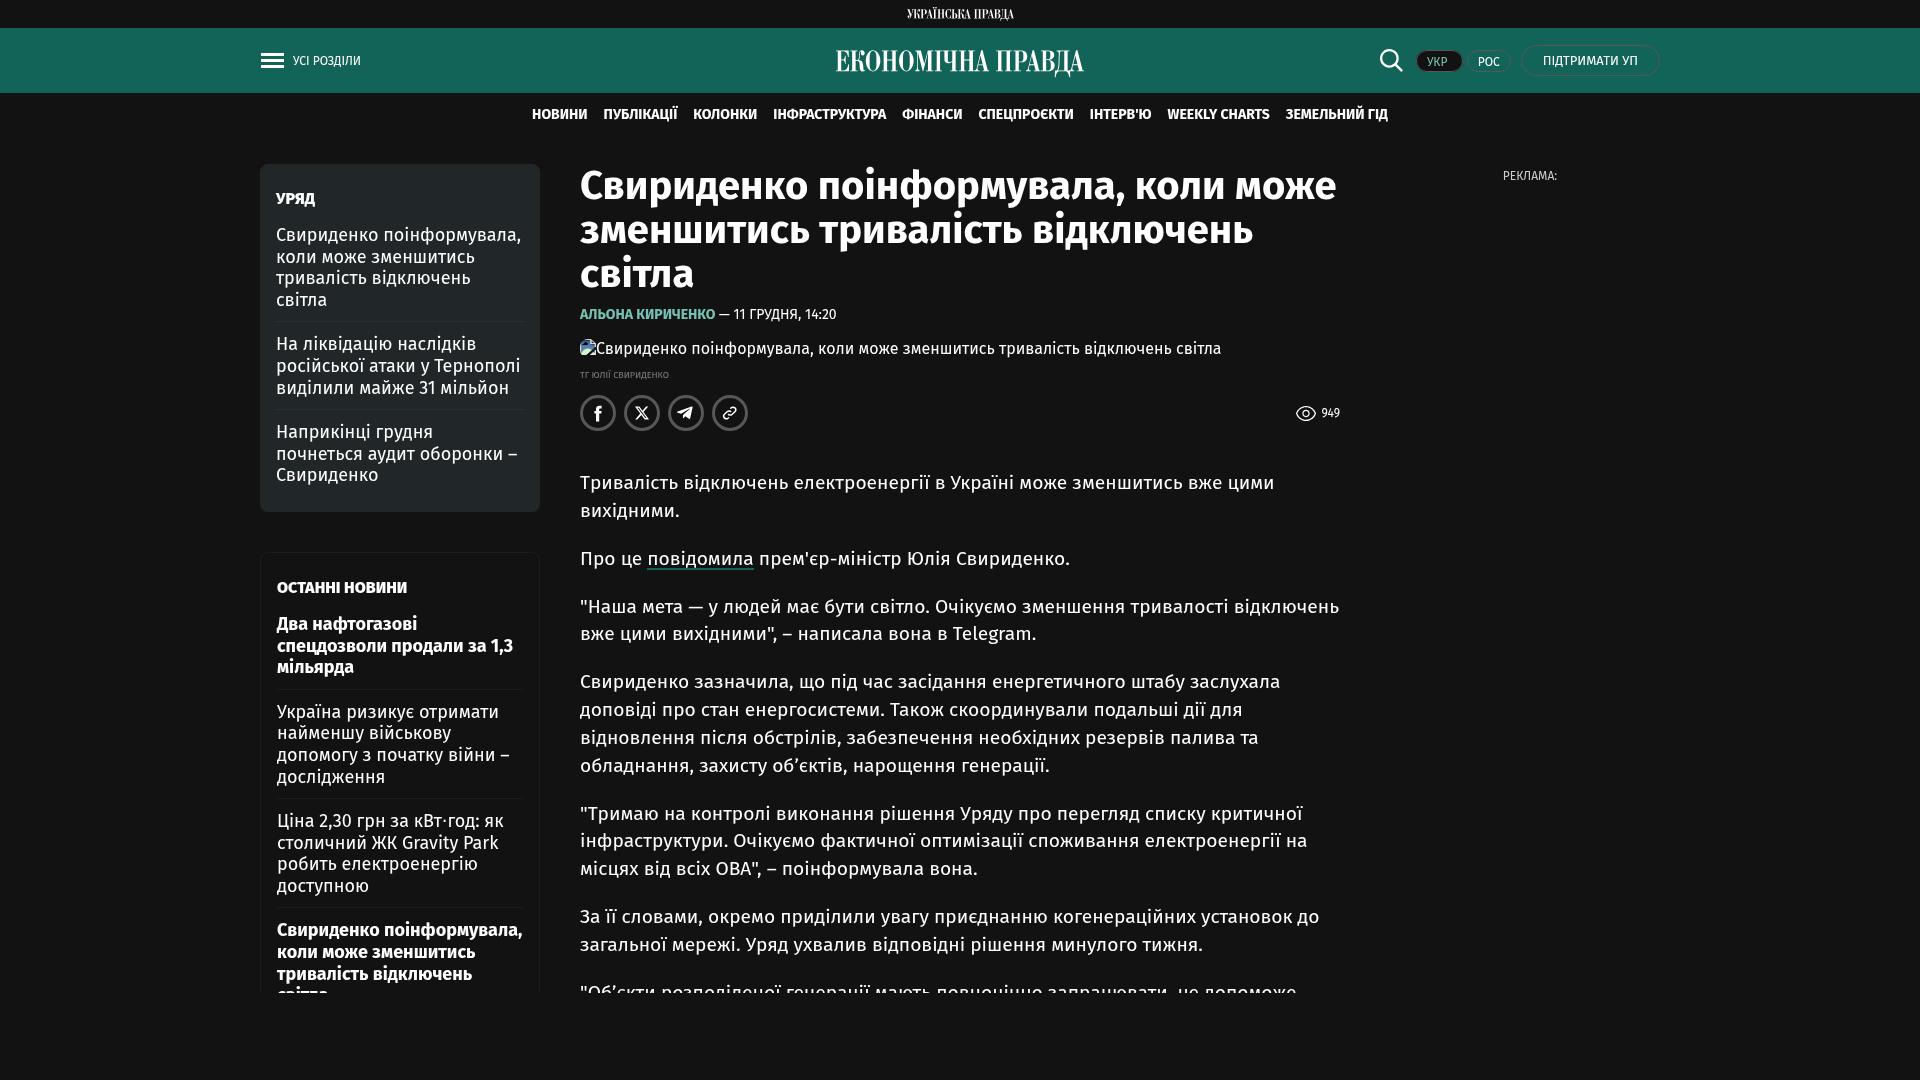Follow the 'повідомила' link in article

(x=700, y=559)
